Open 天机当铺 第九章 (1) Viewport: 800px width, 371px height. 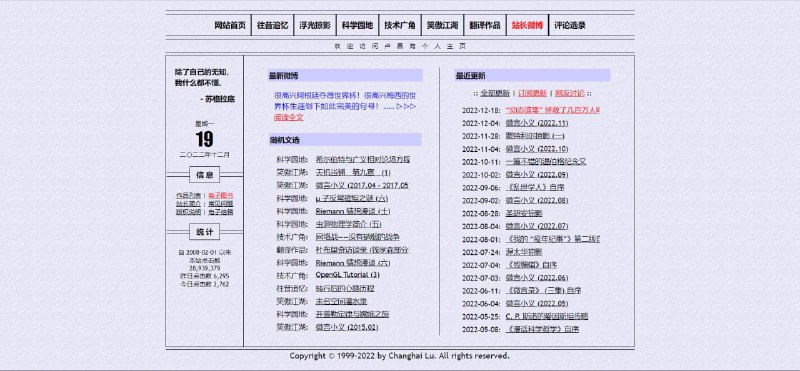pyautogui.click(x=353, y=172)
